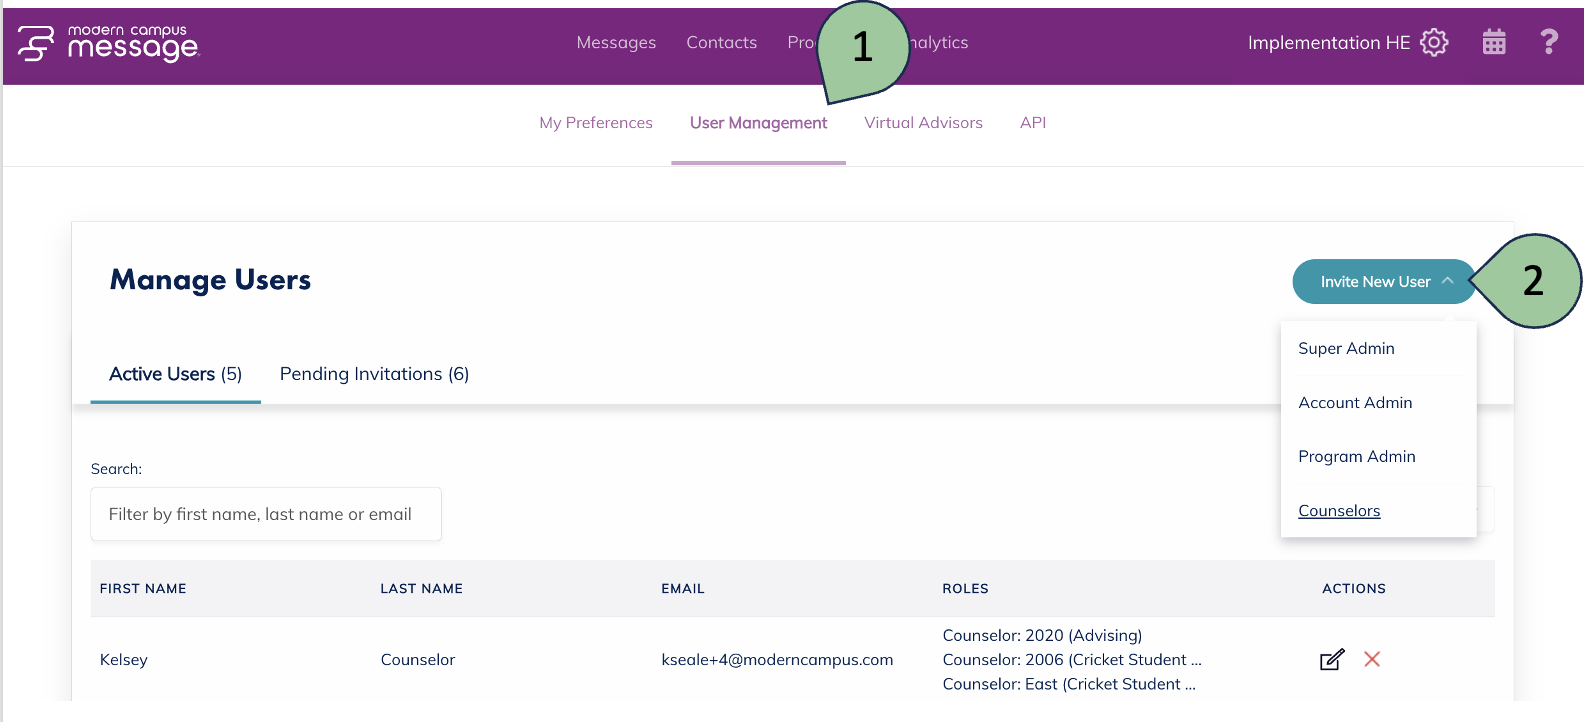1596x722 pixels.
Task: Navigate to Messages in top menu
Action: [x=616, y=43]
